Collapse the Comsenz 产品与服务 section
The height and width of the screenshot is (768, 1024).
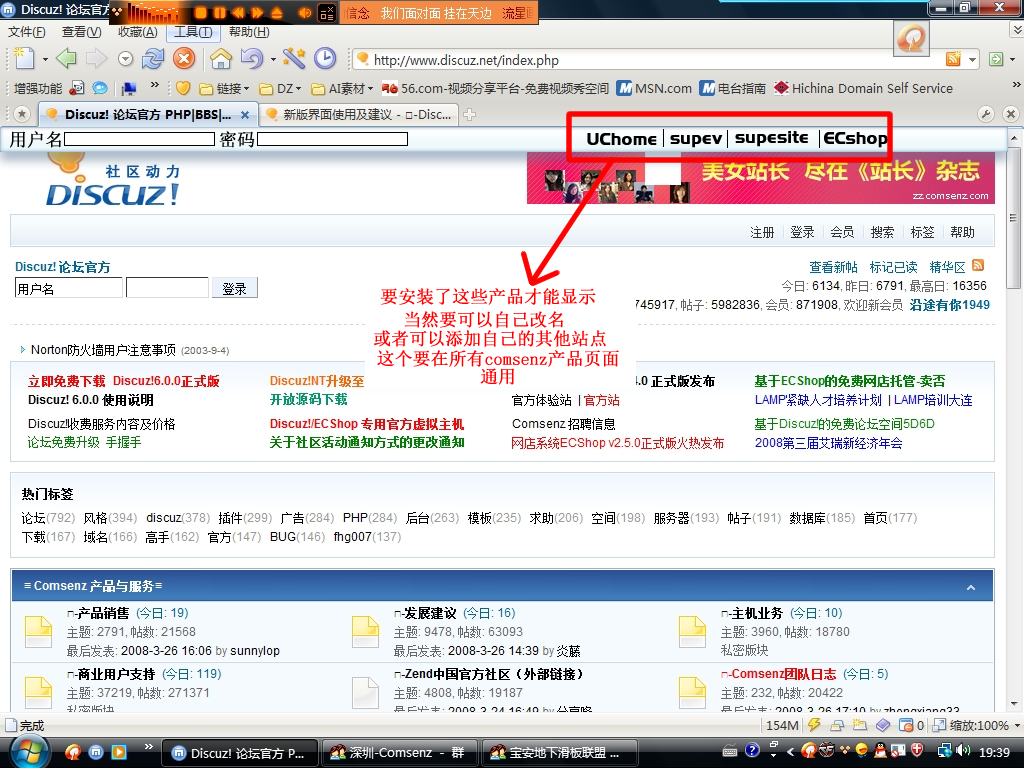click(x=971, y=587)
